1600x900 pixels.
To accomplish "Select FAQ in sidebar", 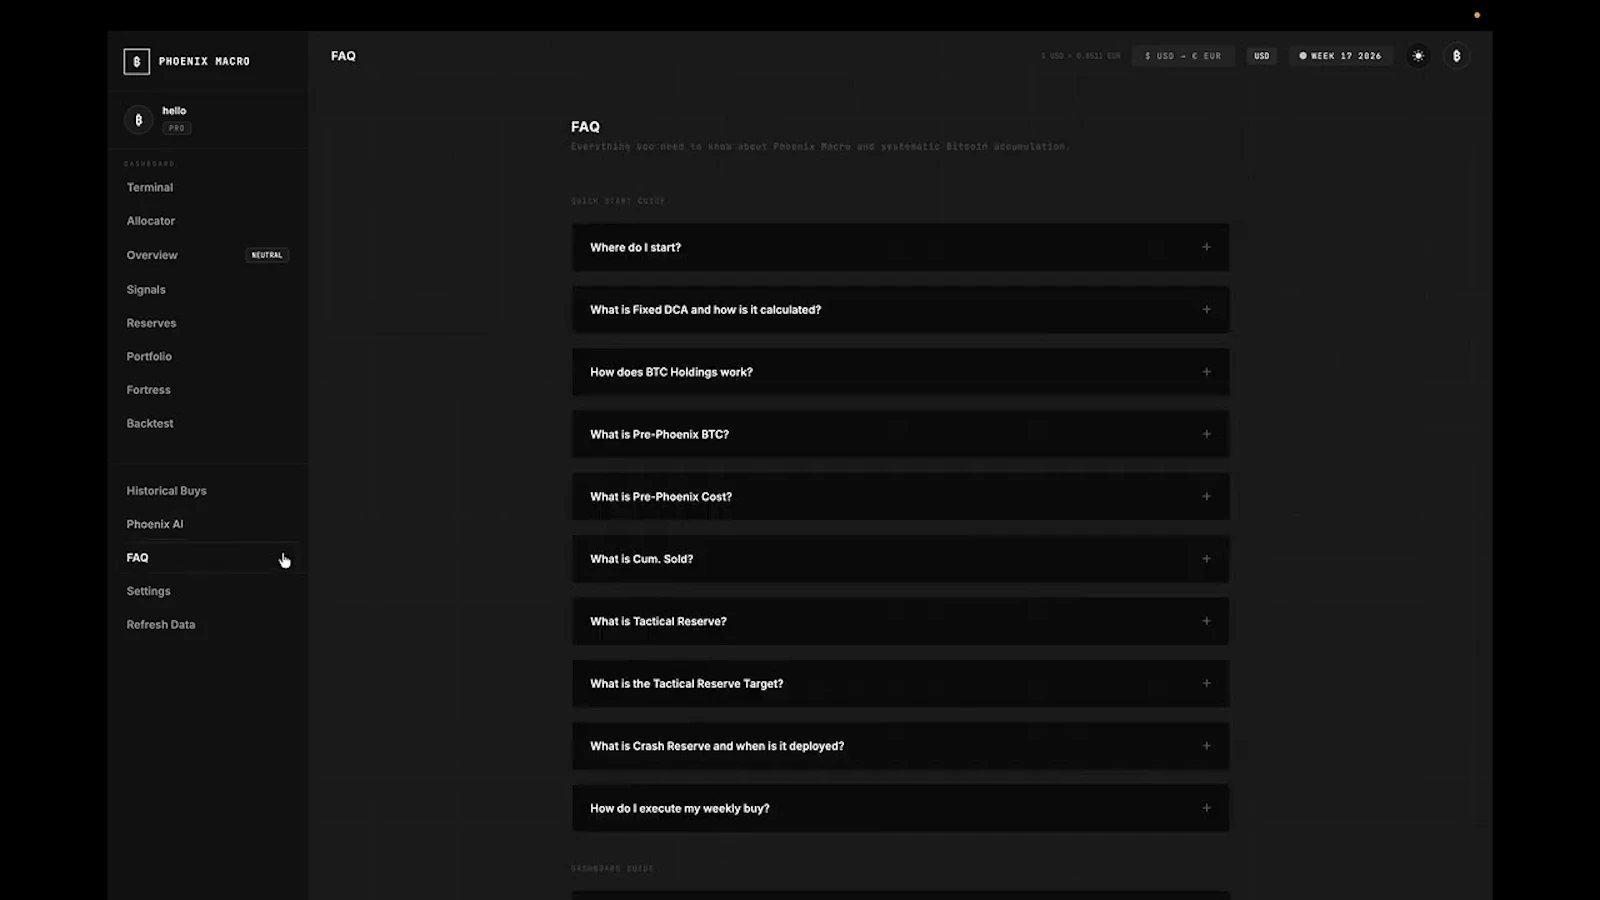I will click(x=207, y=558).
